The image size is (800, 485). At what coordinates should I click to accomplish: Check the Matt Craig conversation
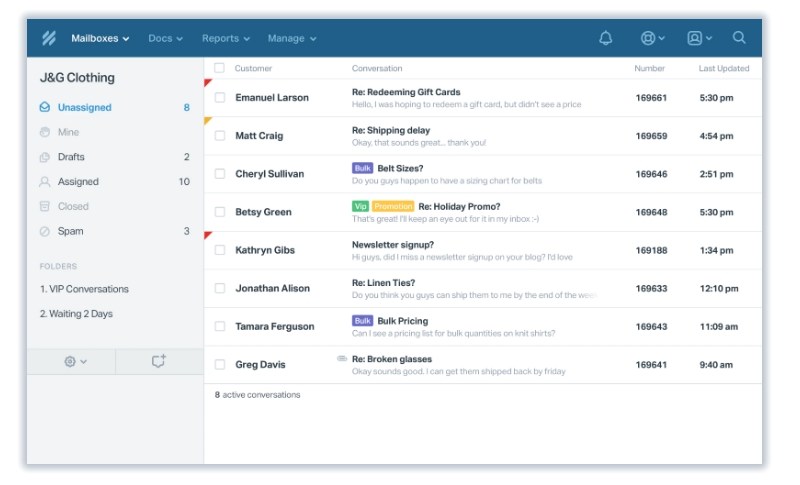(x=220, y=136)
